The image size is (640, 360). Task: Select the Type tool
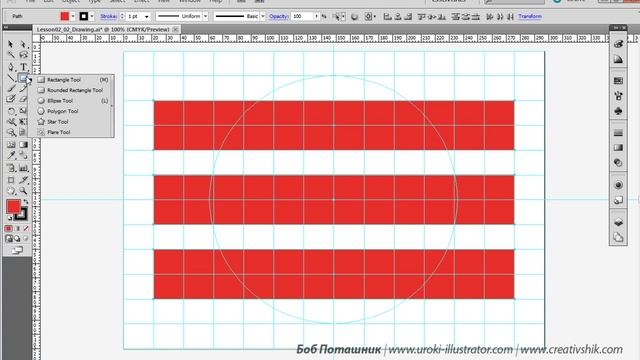click(24, 67)
